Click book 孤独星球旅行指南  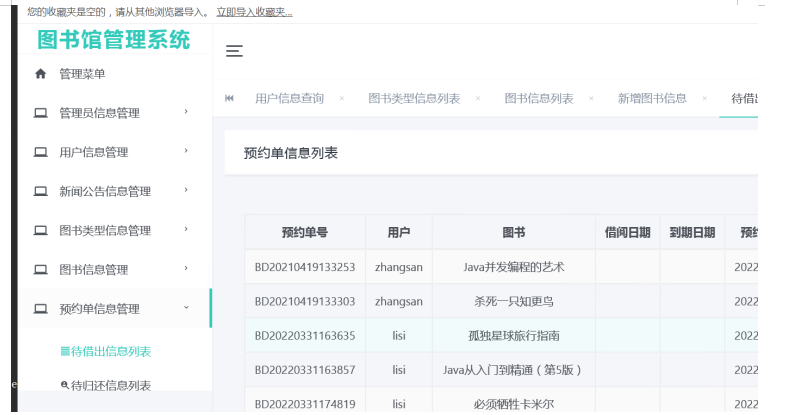coord(514,336)
